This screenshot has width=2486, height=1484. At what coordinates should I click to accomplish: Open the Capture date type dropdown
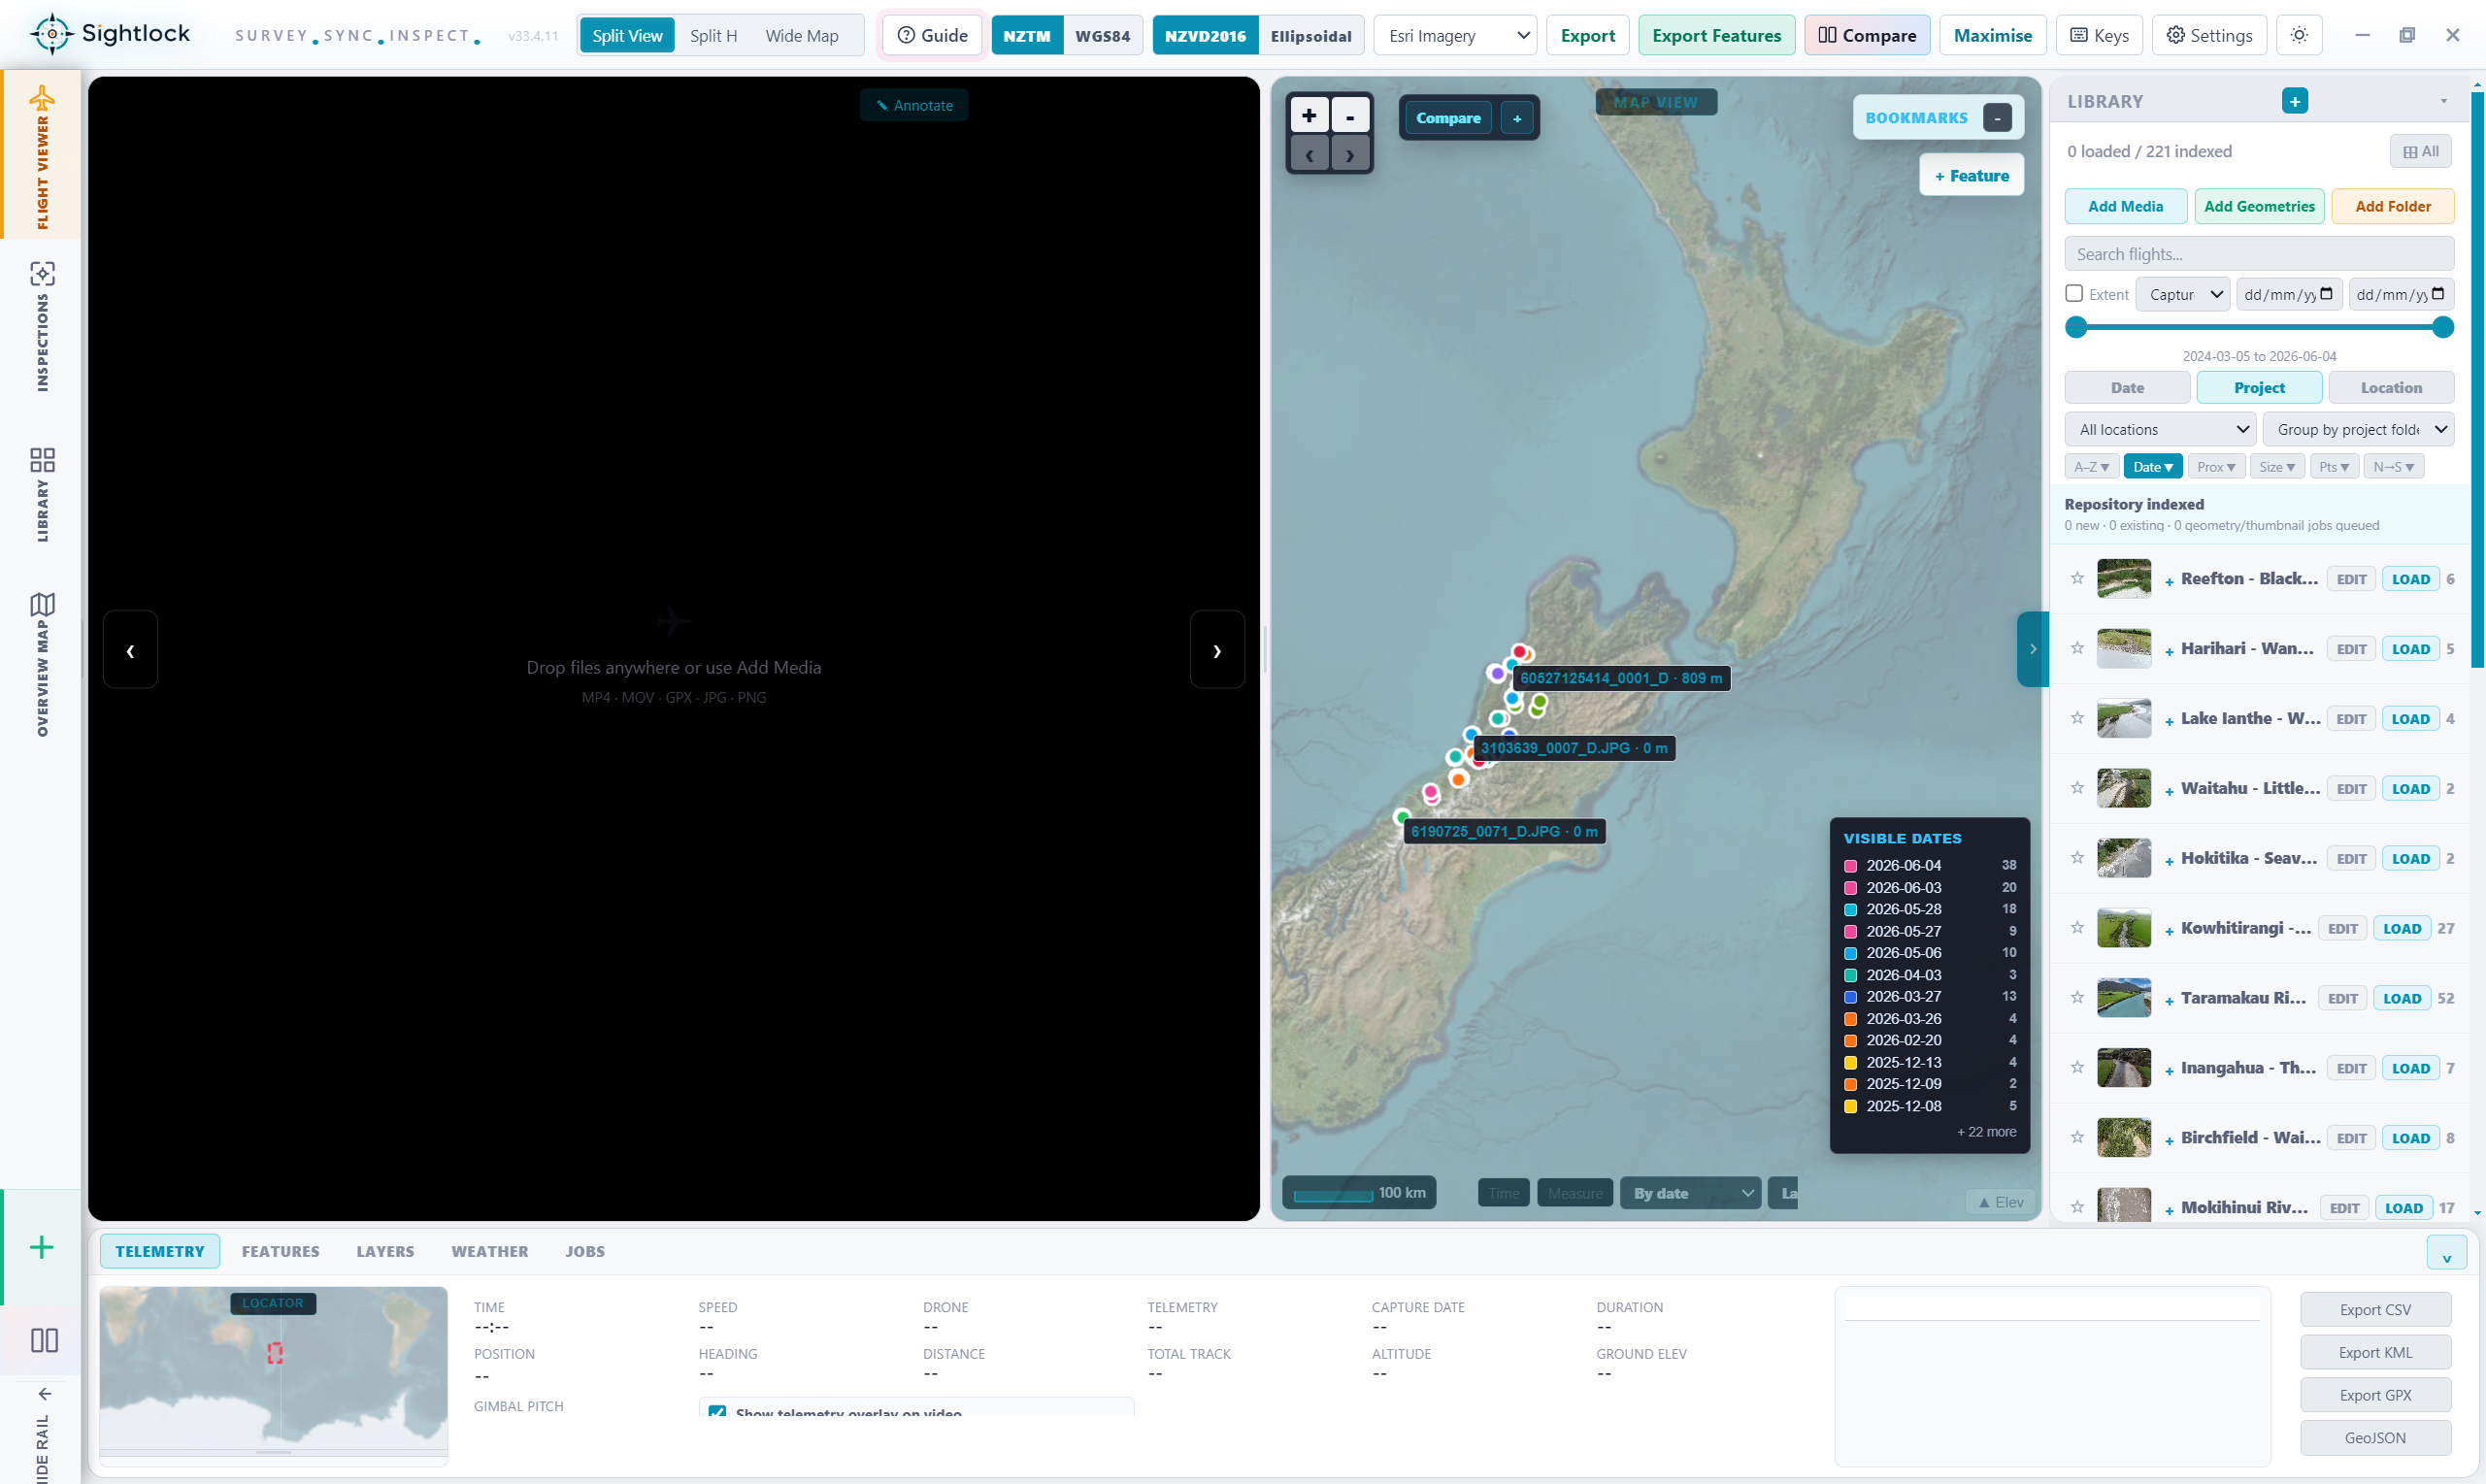(x=2183, y=294)
